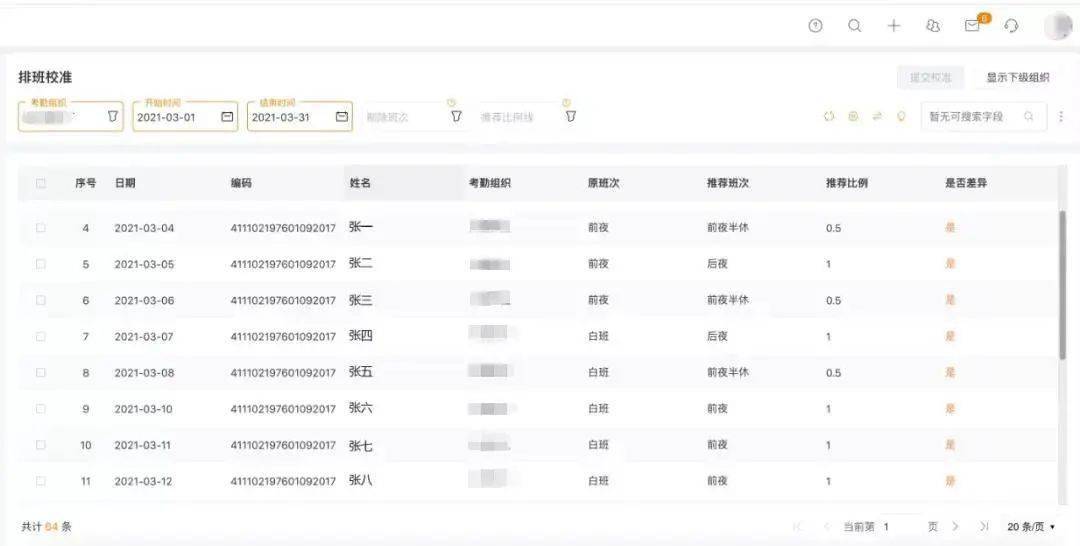This screenshot has width=1080, height=546.
Task: Click the lightbulb icon near search field
Action: pyautogui.click(x=901, y=117)
